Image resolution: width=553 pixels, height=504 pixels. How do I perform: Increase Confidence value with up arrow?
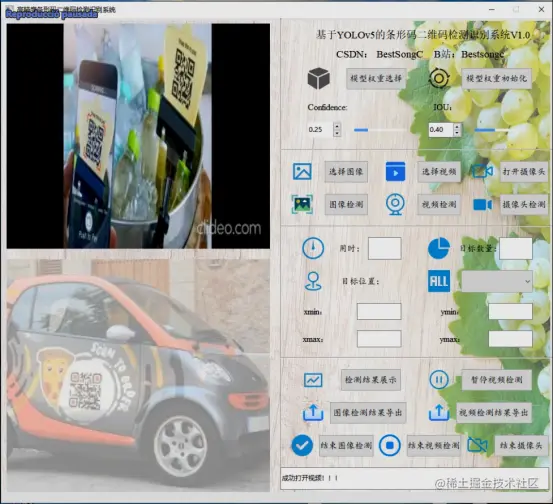click(337, 126)
